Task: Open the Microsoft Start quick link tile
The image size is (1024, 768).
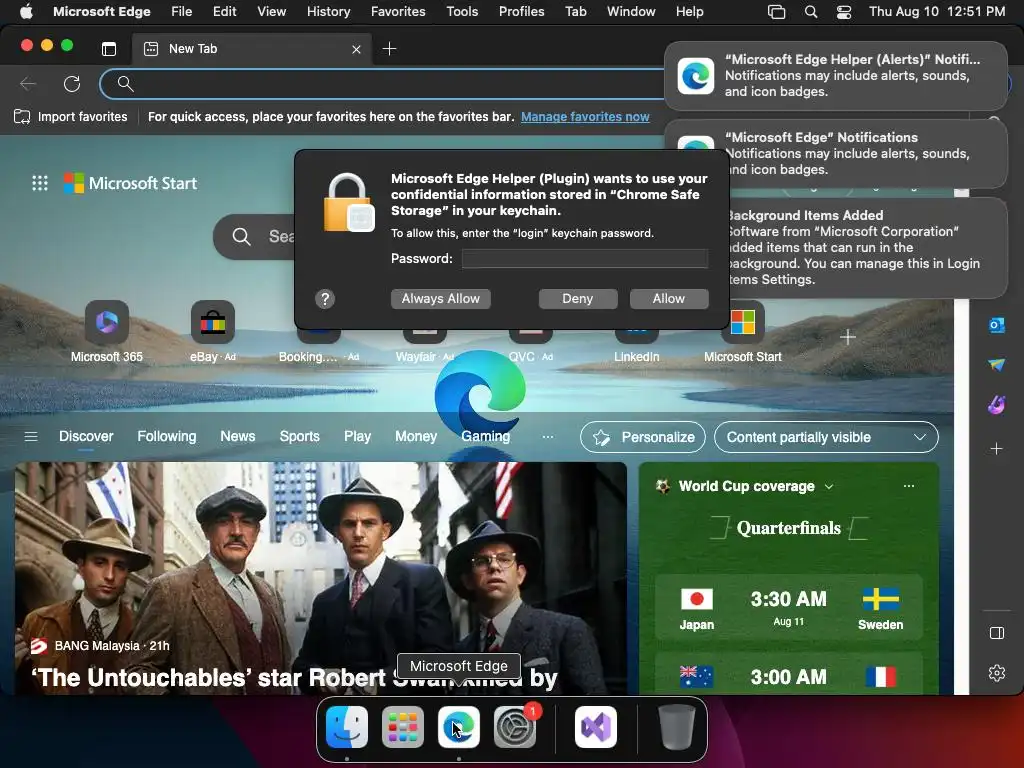Action: [x=743, y=332]
